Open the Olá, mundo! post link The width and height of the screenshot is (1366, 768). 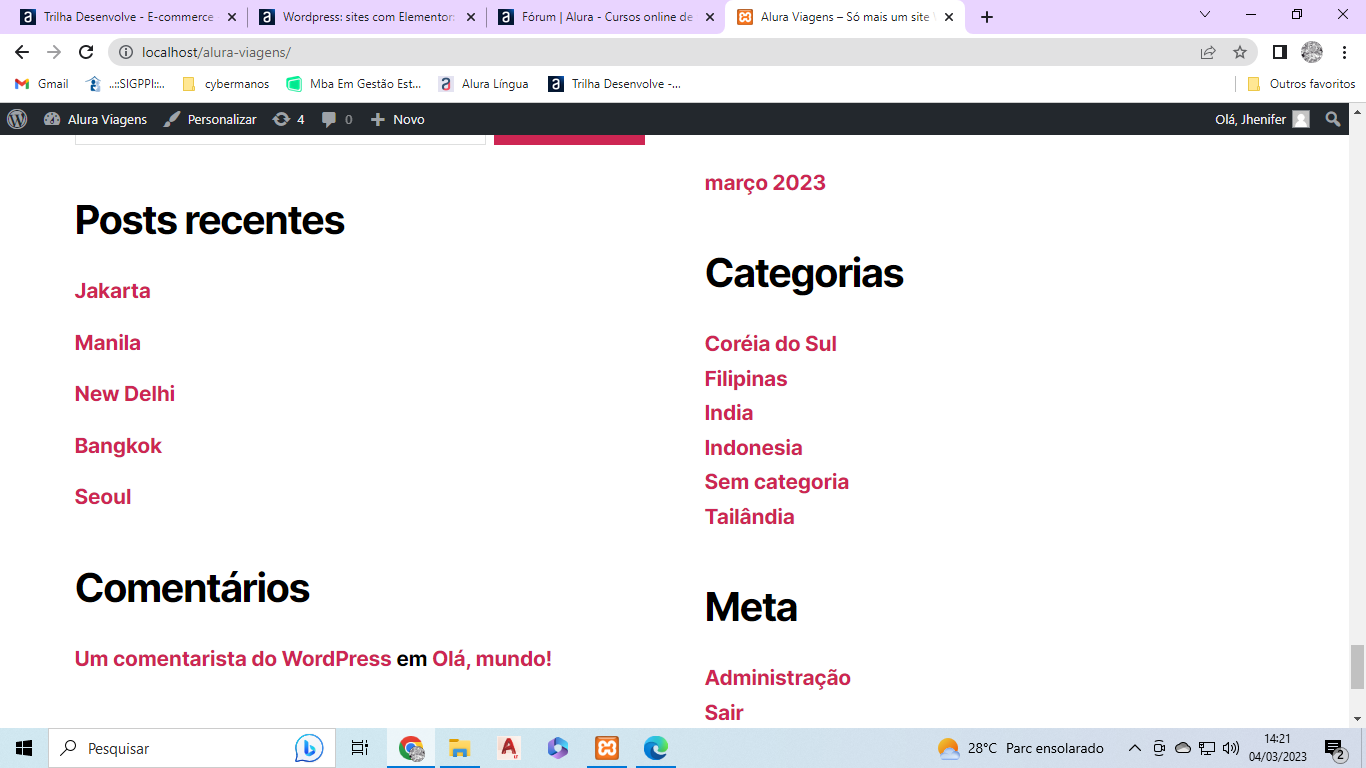click(x=492, y=659)
